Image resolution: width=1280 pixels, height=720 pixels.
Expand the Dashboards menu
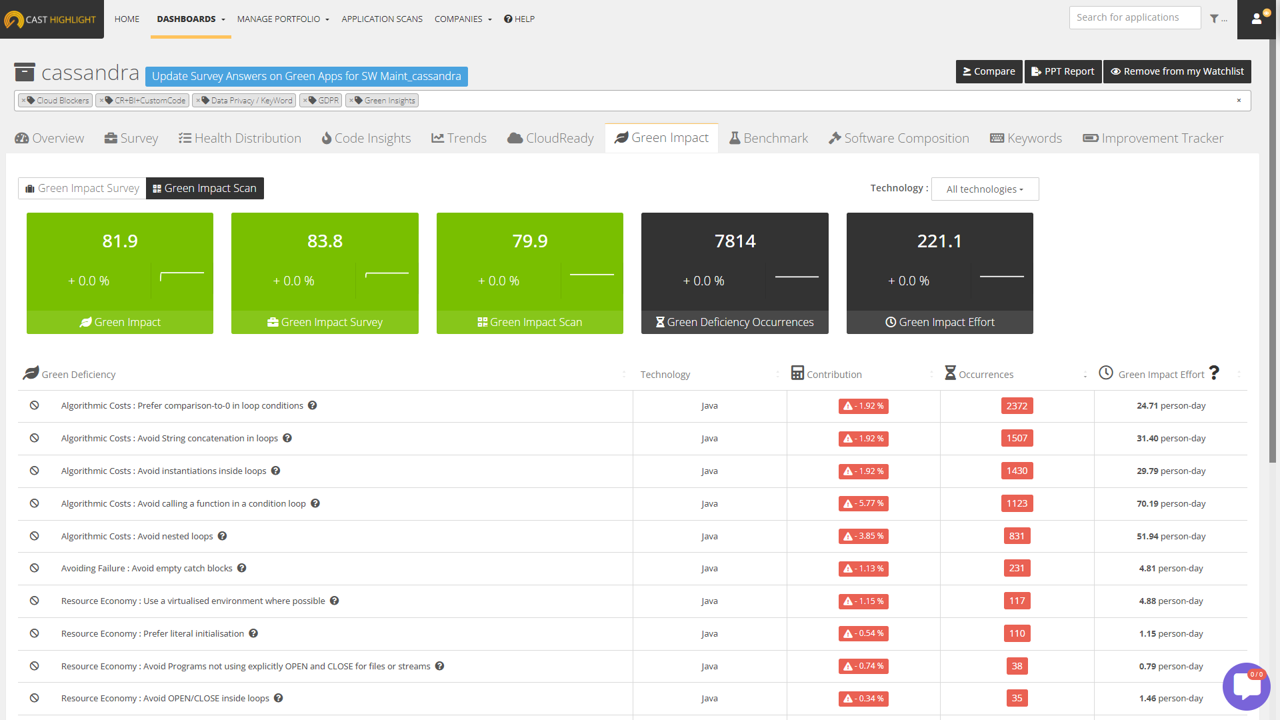click(190, 19)
